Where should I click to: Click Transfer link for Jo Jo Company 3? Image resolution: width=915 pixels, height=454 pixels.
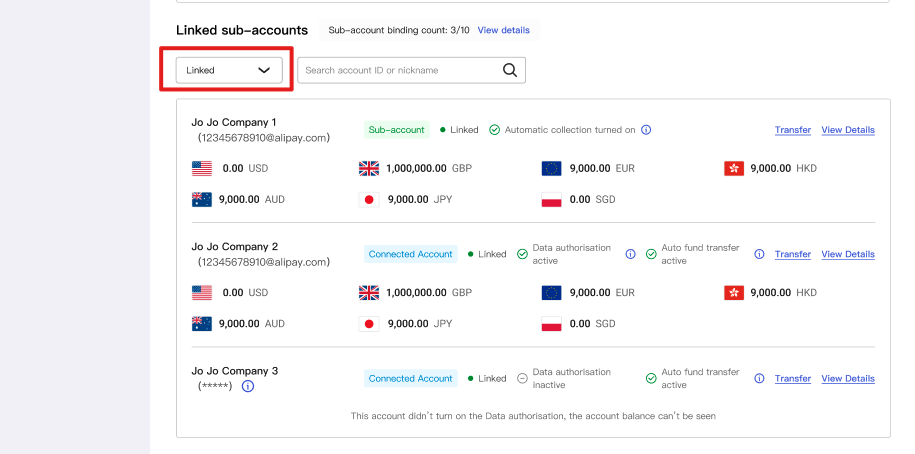tap(792, 378)
